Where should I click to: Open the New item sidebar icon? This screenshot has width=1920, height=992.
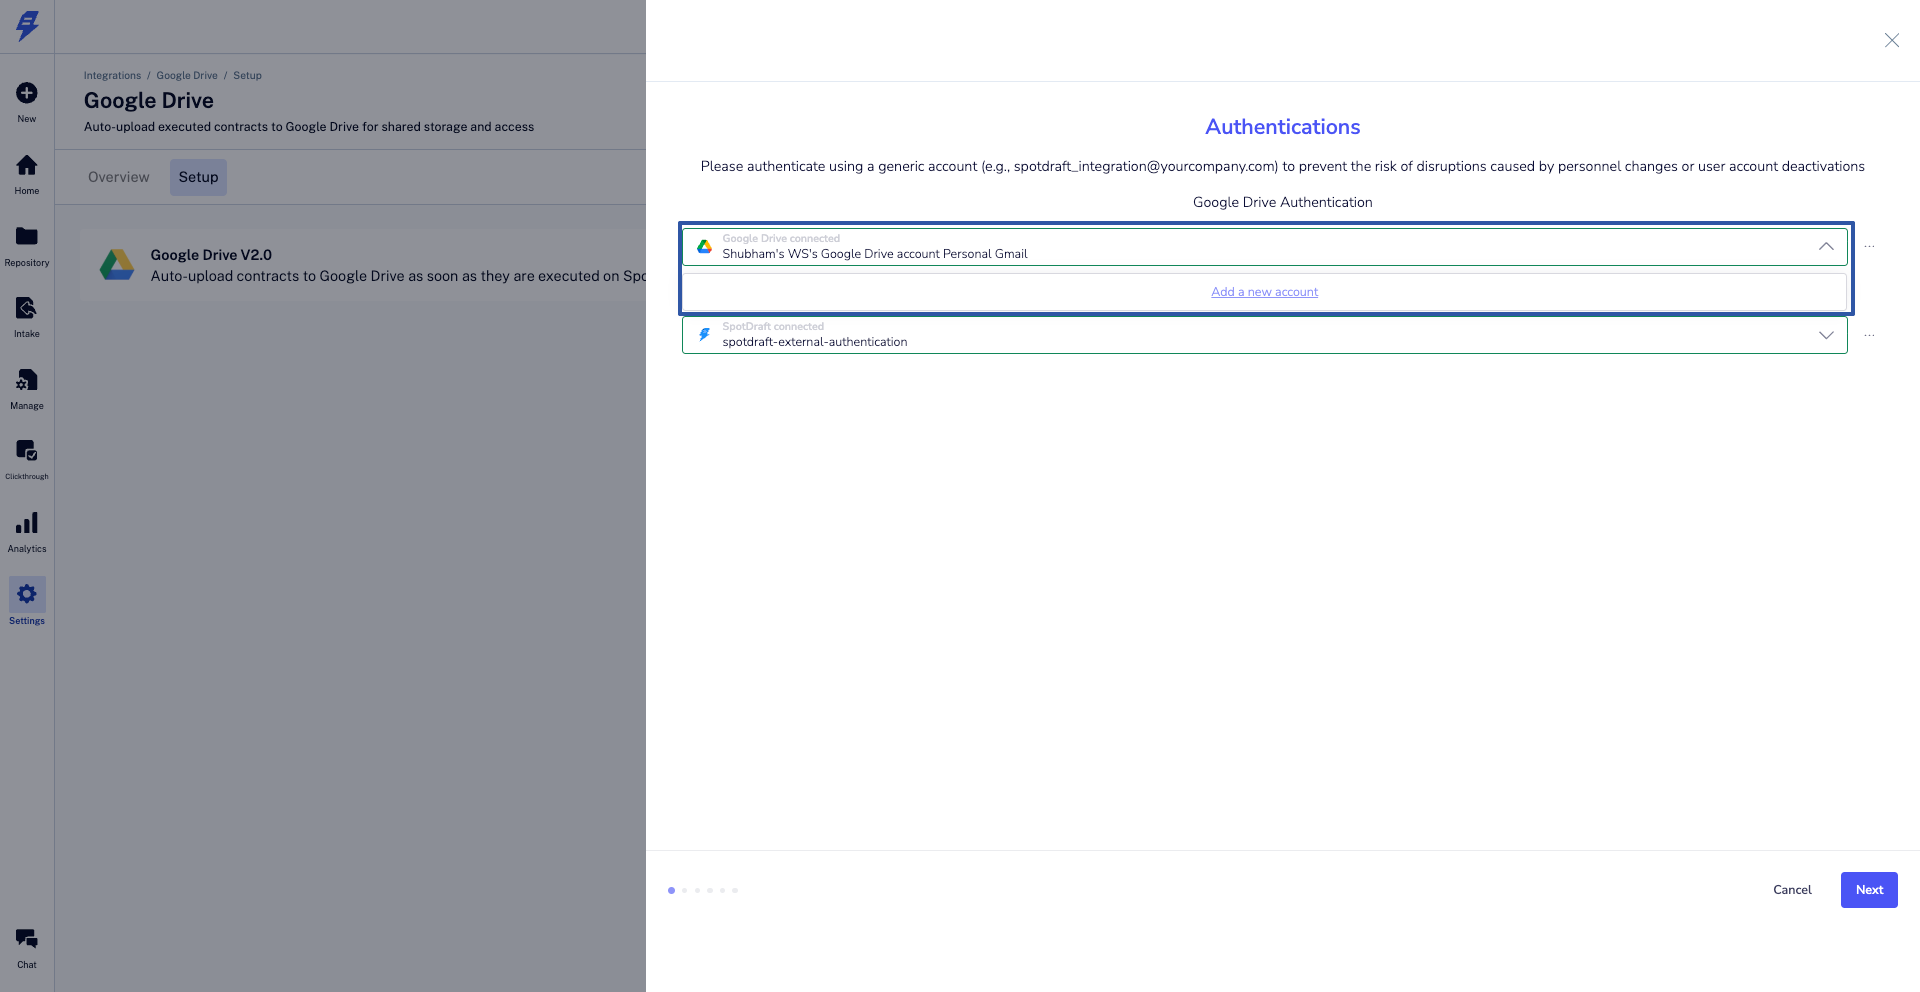(27, 93)
